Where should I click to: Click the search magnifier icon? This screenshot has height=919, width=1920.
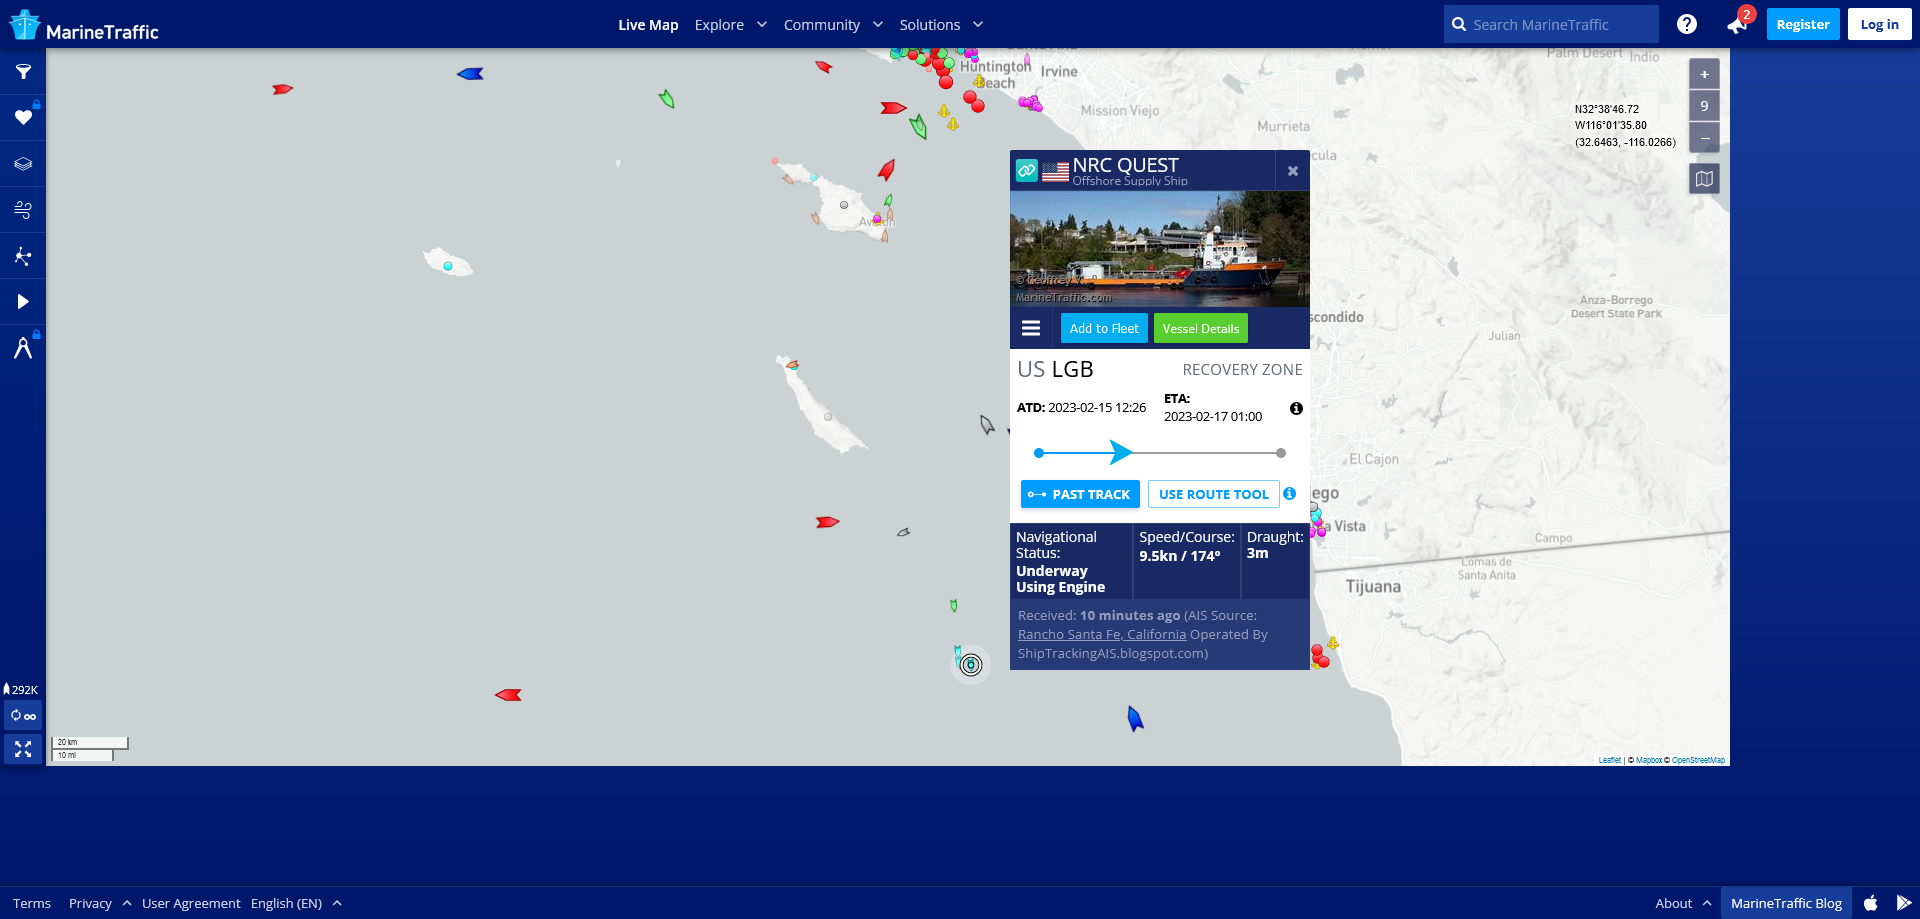click(1459, 24)
